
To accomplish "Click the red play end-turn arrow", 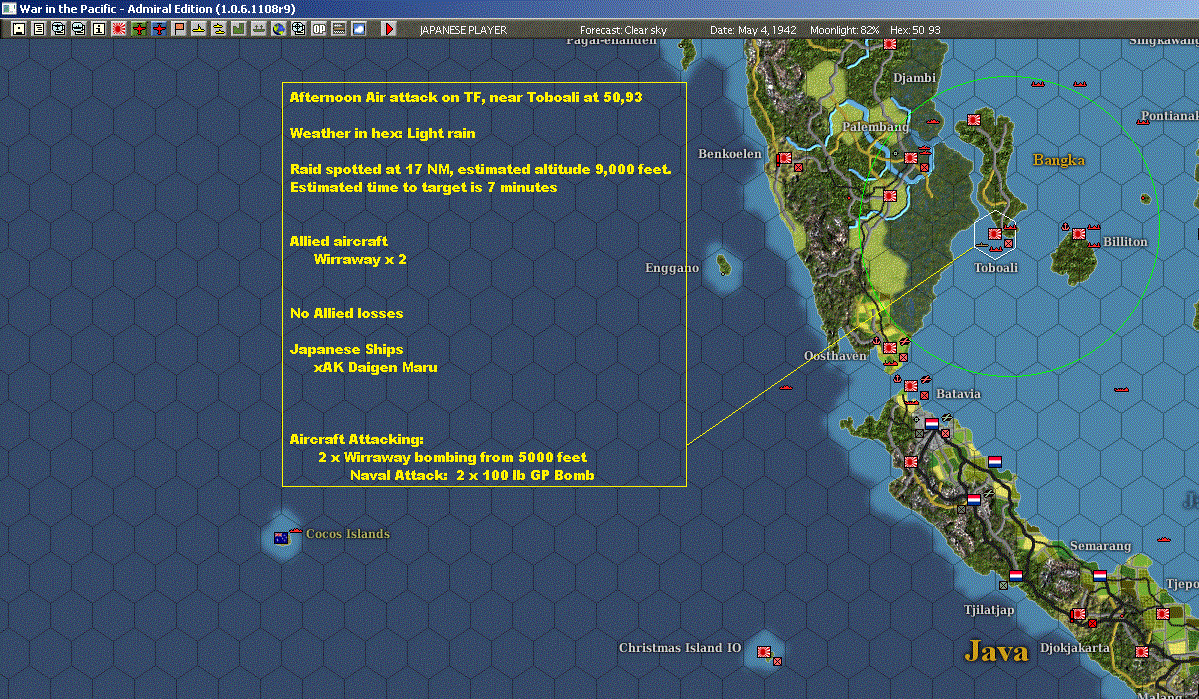I will tap(388, 29).
